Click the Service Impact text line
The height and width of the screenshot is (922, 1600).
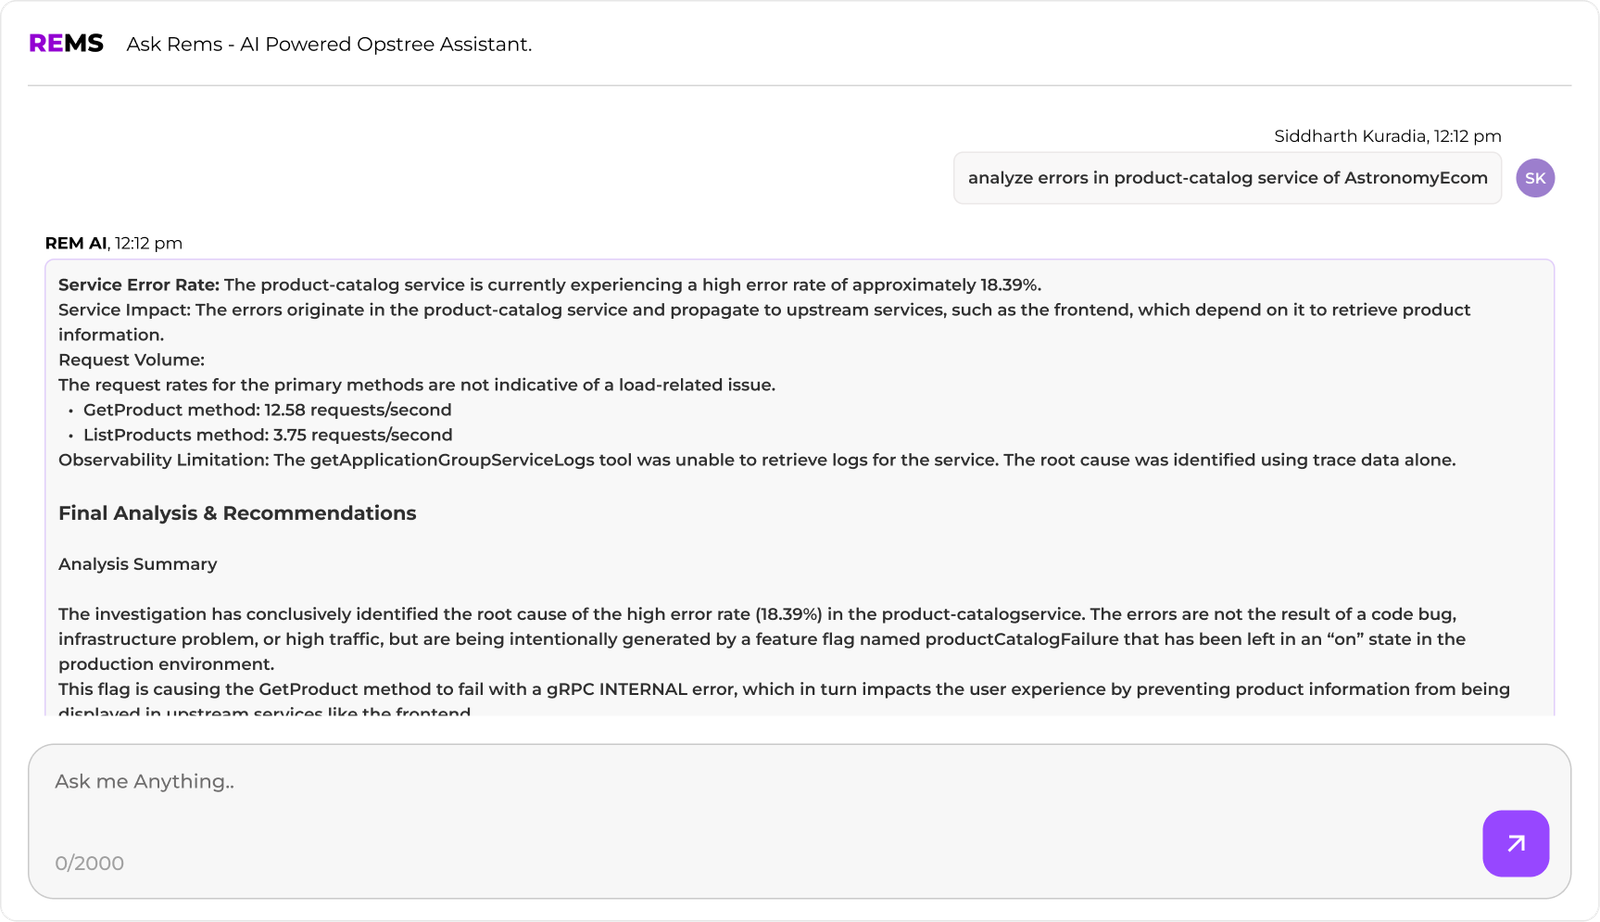click(x=764, y=310)
